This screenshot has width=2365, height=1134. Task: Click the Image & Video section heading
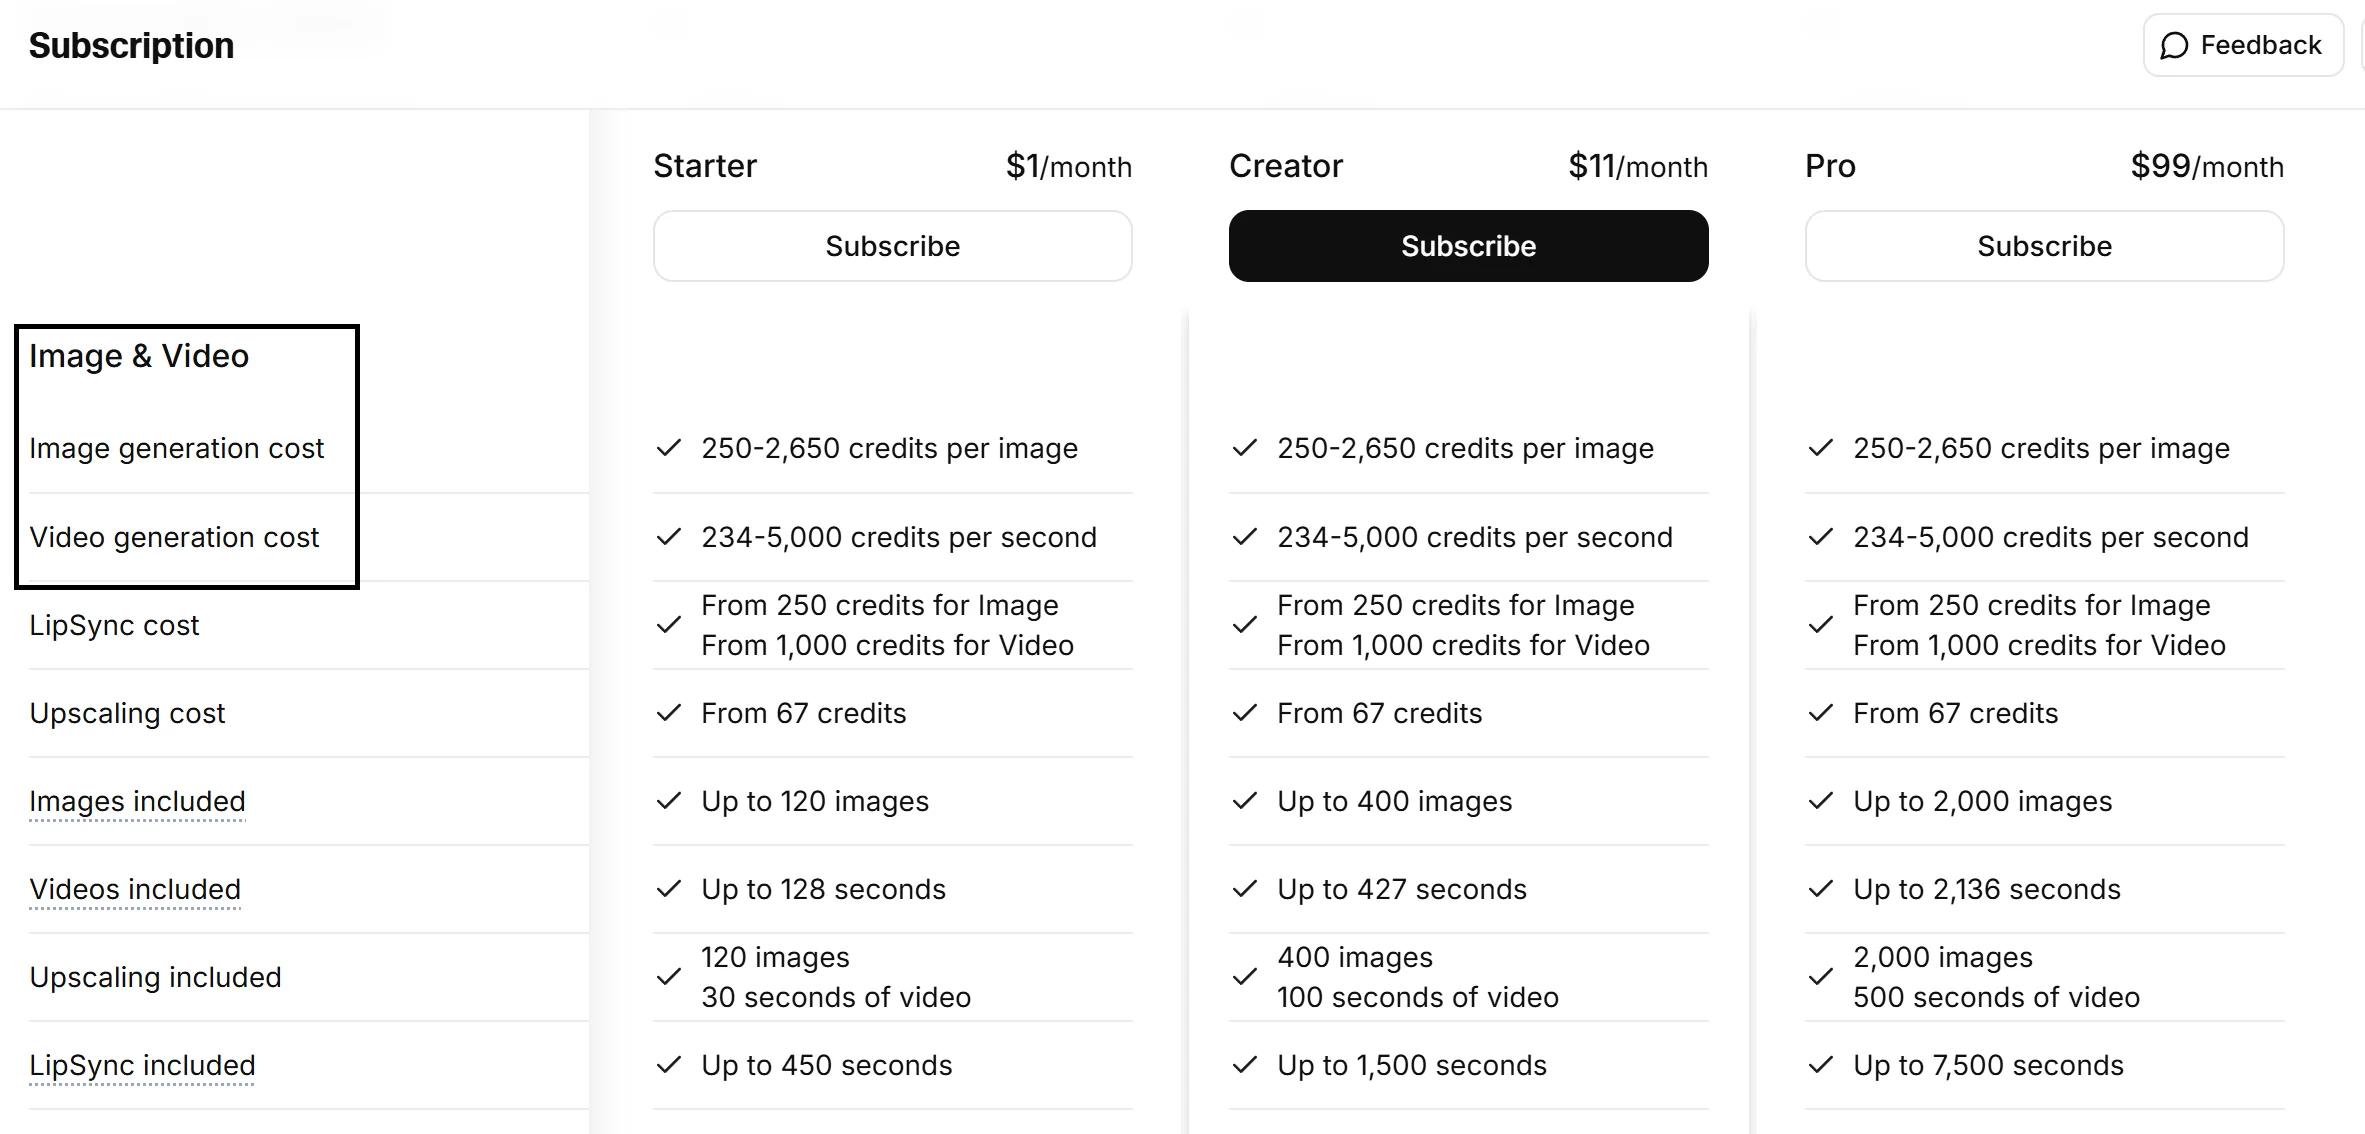pyautogui.click(x=139, y=356)
